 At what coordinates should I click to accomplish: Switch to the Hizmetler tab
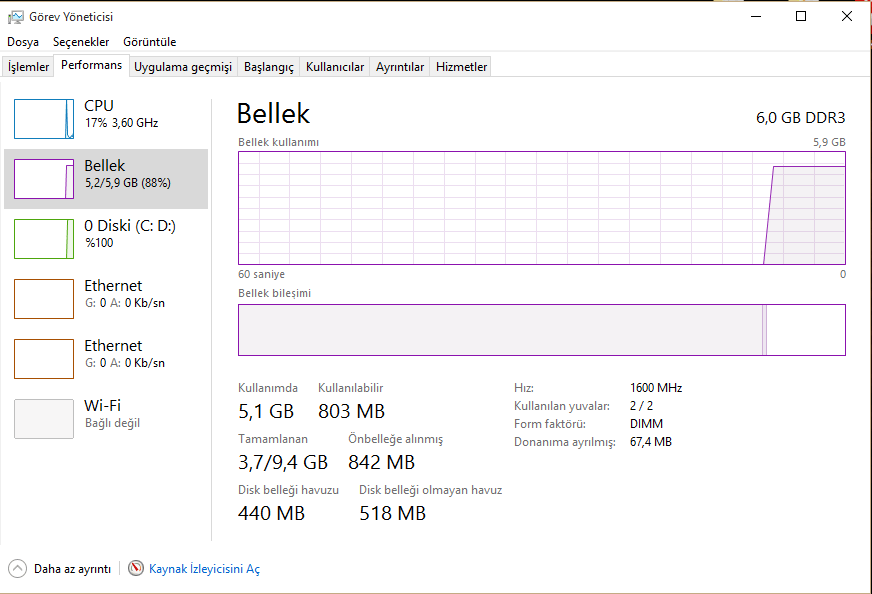462,67
